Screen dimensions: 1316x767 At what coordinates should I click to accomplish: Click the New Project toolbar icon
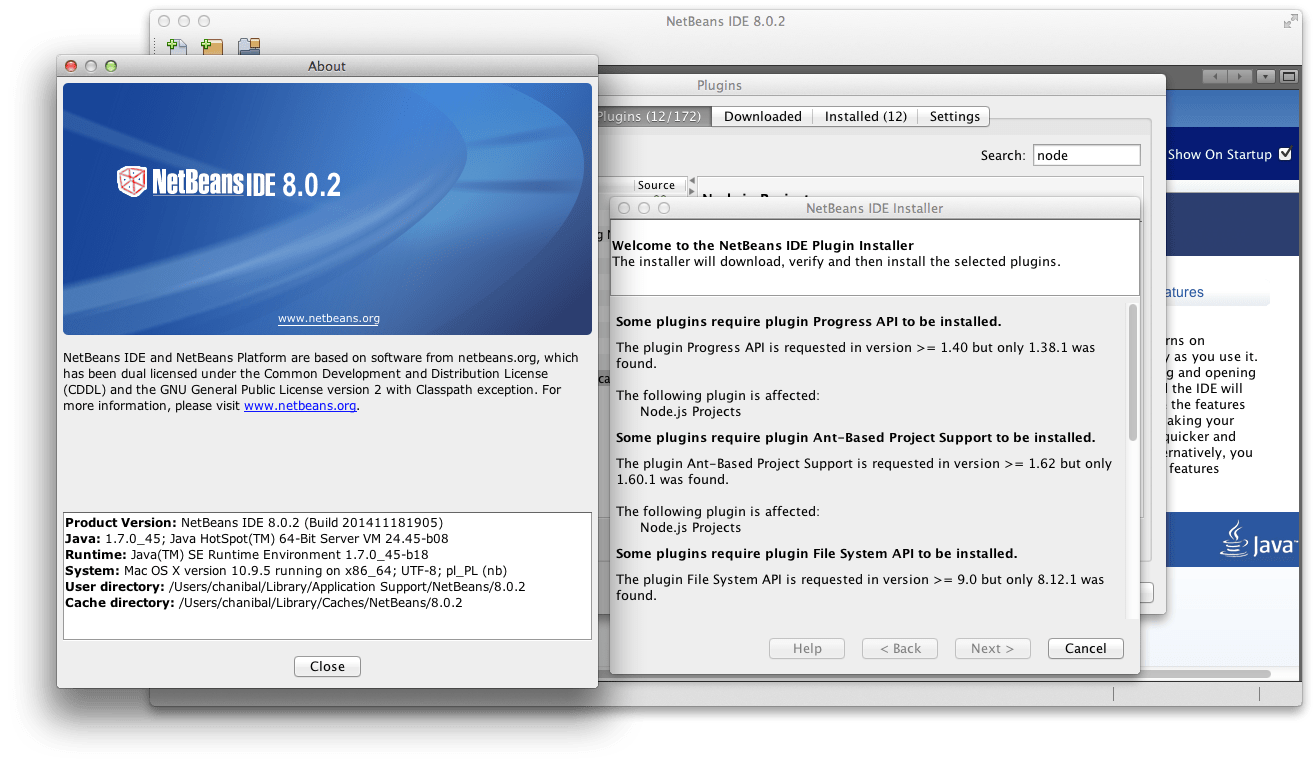coord(211,46)
